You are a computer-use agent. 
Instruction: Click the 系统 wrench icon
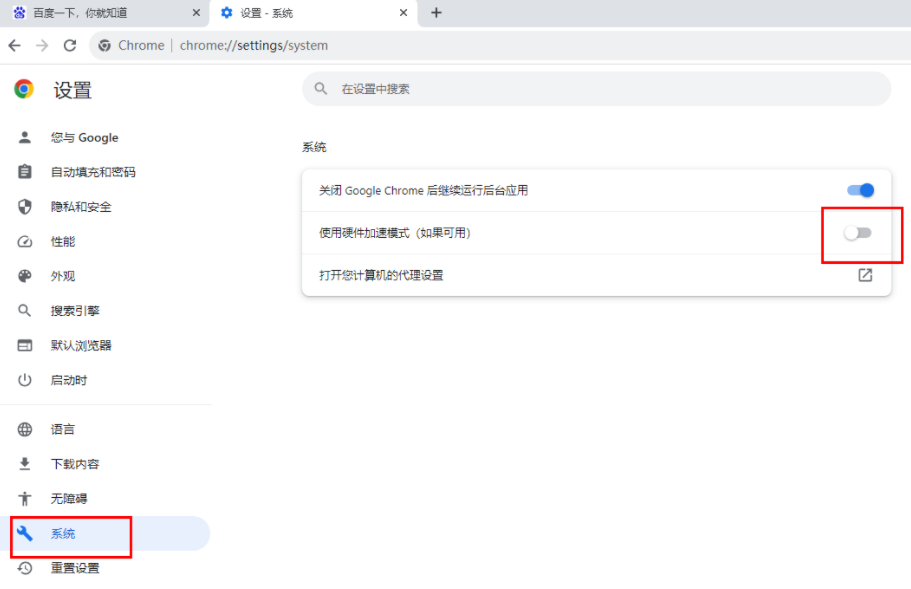pyautogui.click(x=24, y=533)
